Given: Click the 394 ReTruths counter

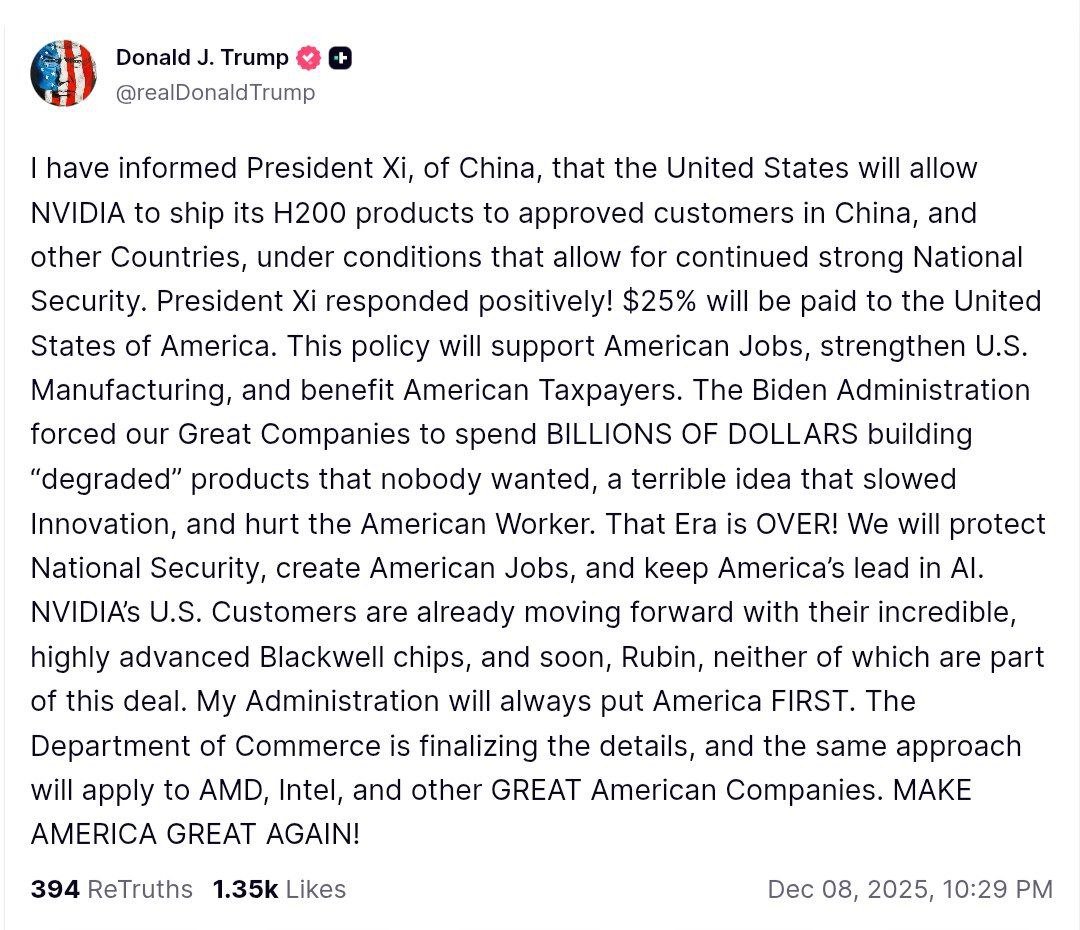Looking at the screenshot, I should point(113,888).
